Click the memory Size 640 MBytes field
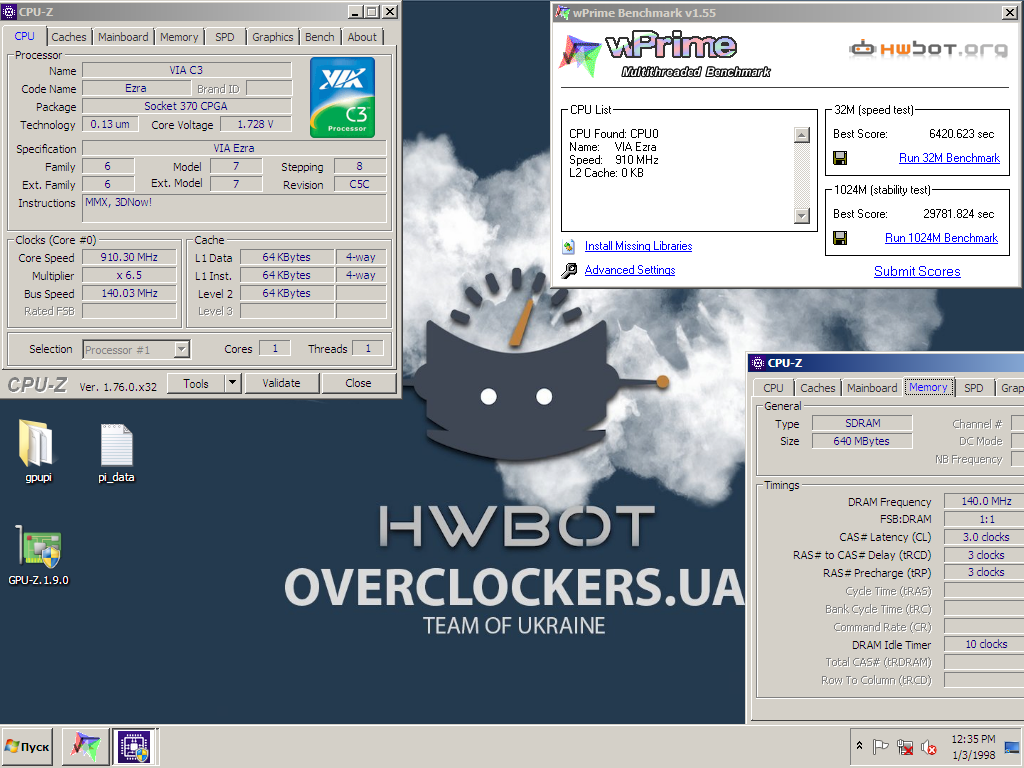The image size is (1024, 768). click(x=862, y=441)
